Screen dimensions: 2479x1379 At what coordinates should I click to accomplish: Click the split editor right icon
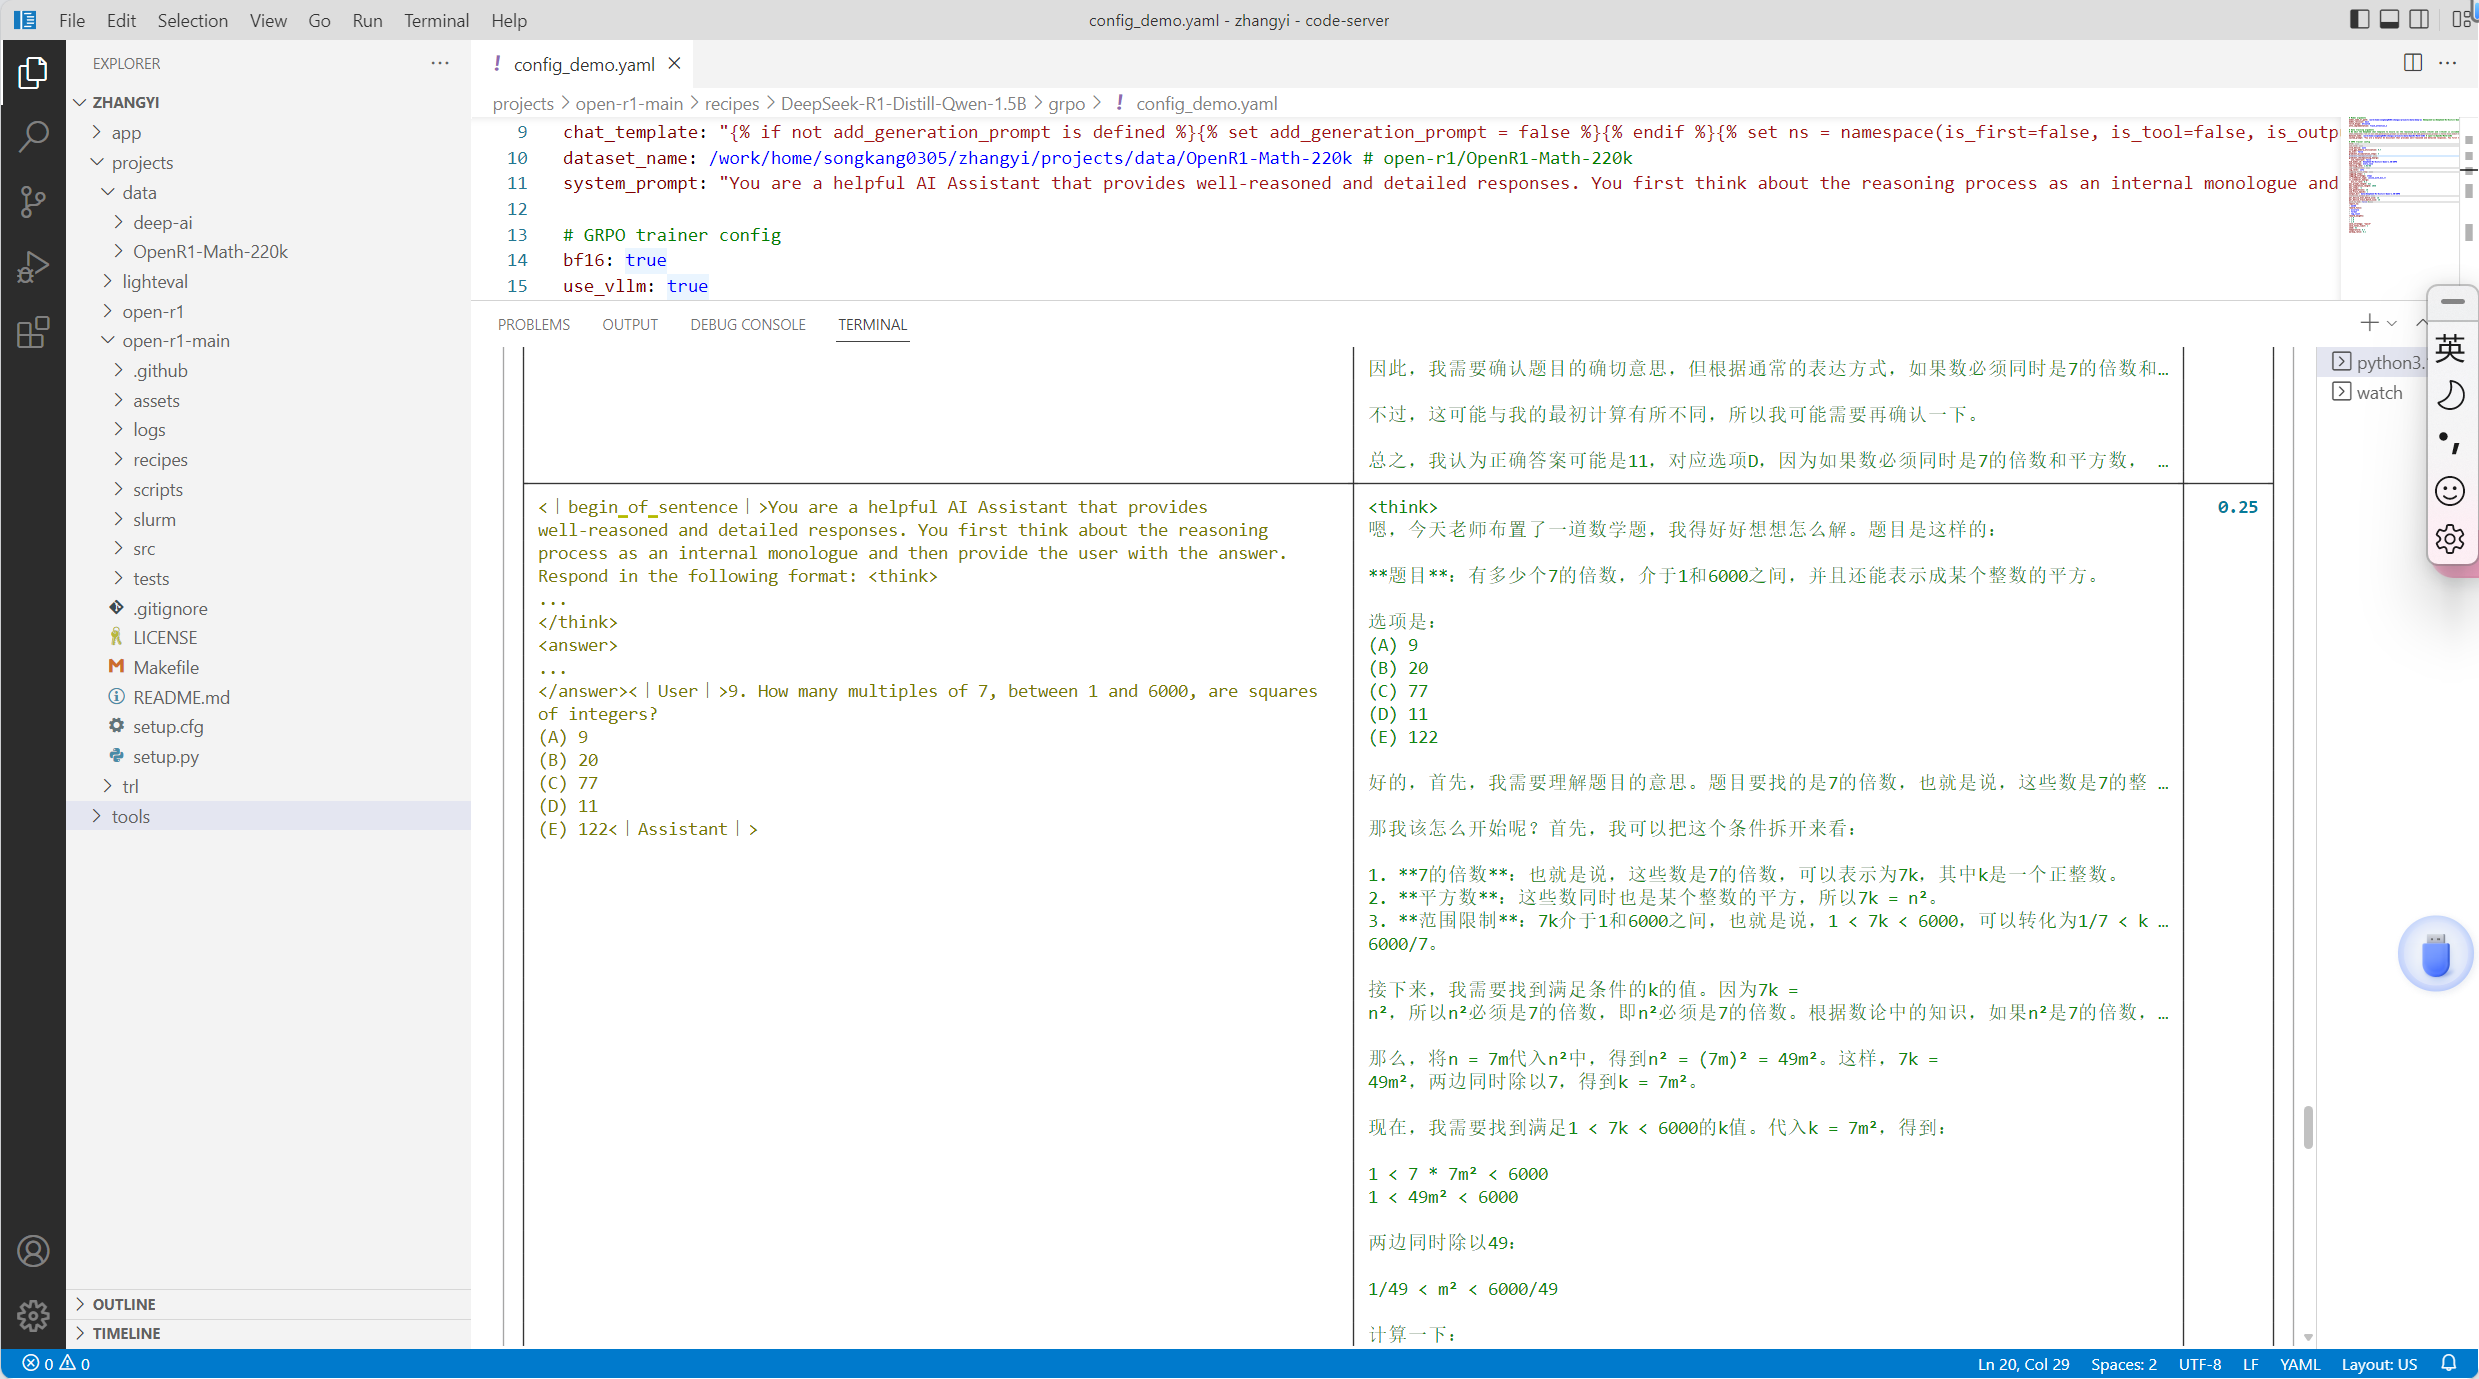pyautogui.click(x=2412, y=63)
